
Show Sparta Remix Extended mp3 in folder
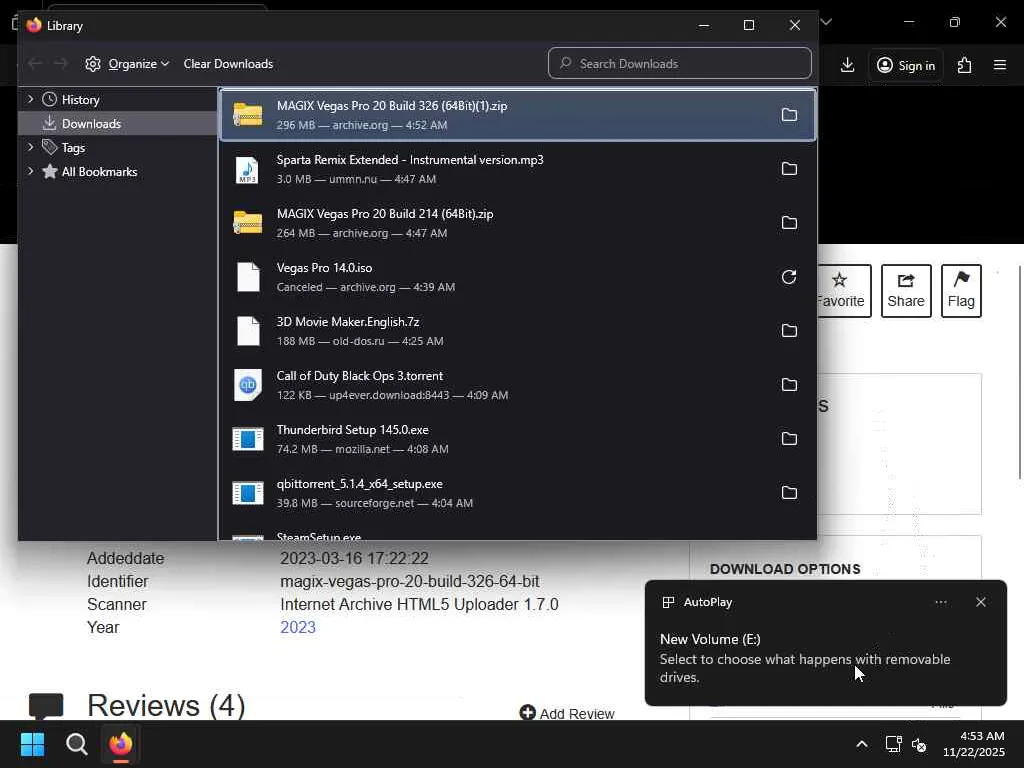[x=789, y=169]
